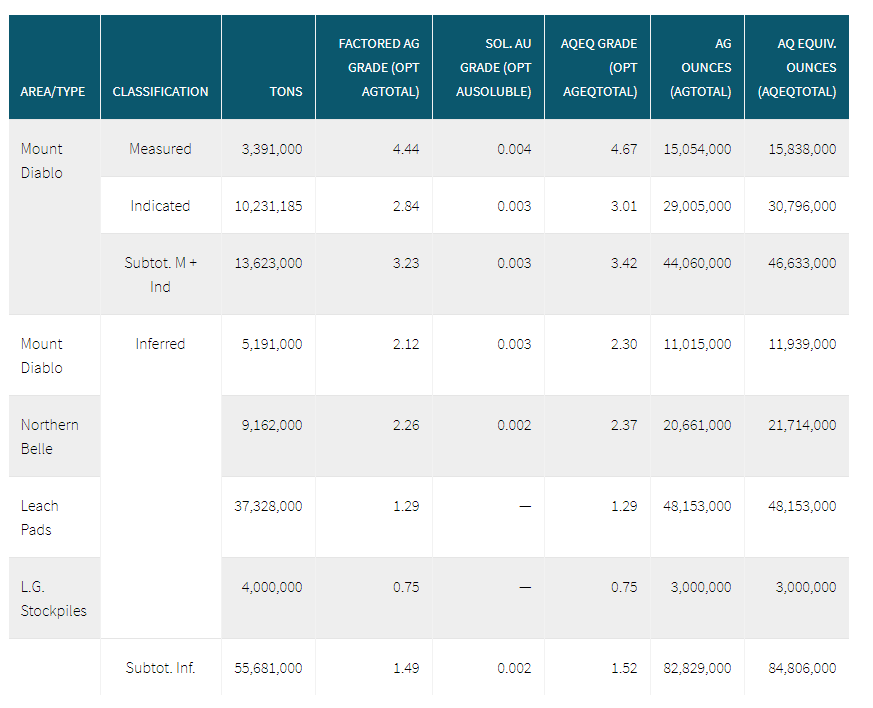Click the FACTORED AG GRADE header
This screenshot has width=873, height=708.
[379, 68]
